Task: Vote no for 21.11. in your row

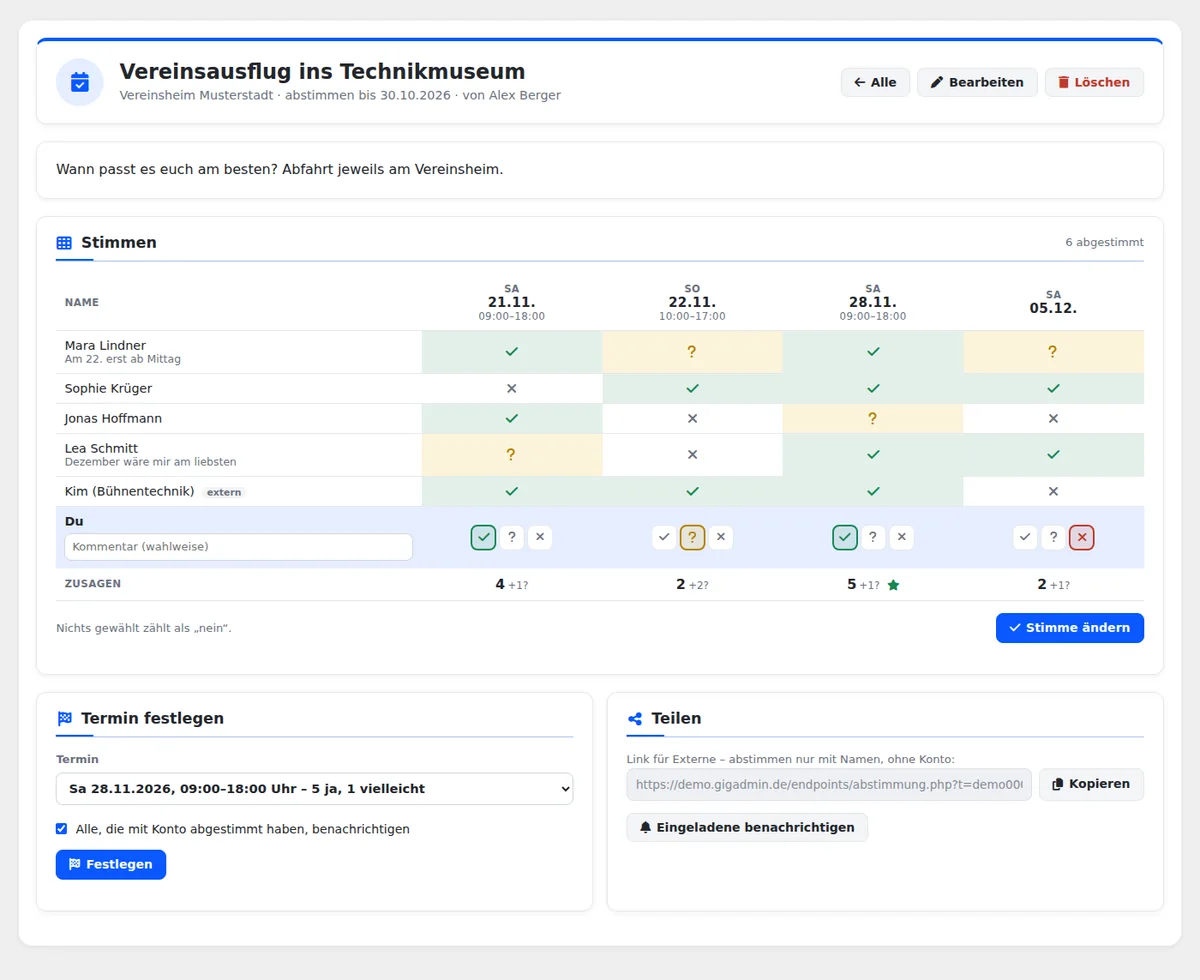Action: pyautogui.click(x=540, y=537)
